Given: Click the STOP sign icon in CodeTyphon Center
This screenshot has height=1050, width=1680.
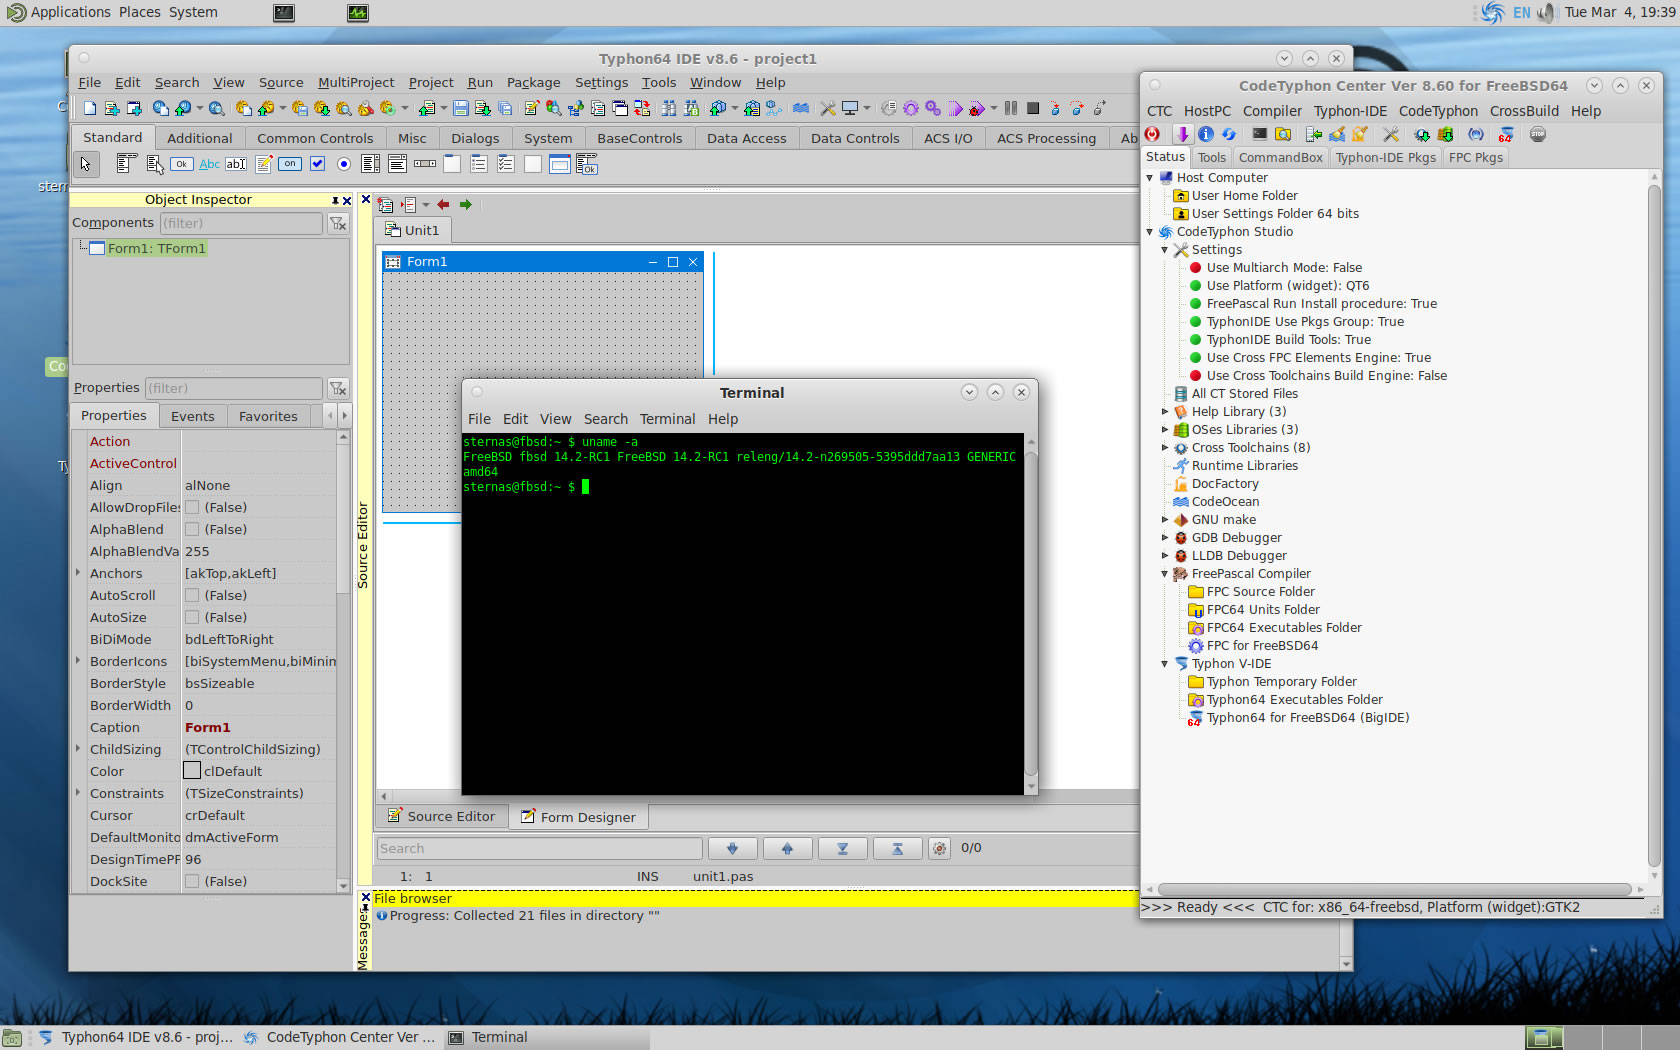Looking at the screenshot, I should [1538, 134].
